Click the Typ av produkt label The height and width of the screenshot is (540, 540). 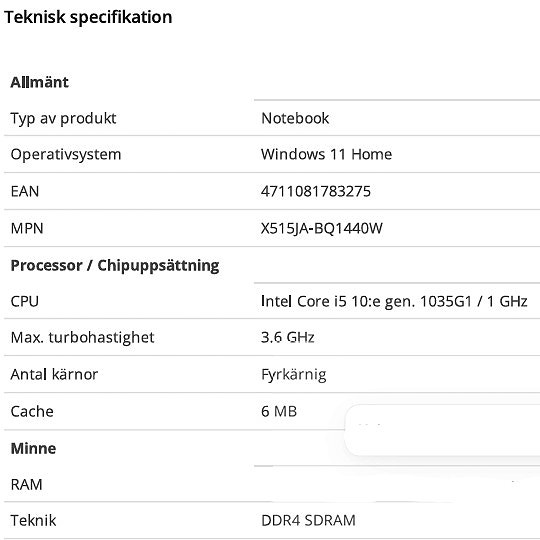tap(63, 118)
